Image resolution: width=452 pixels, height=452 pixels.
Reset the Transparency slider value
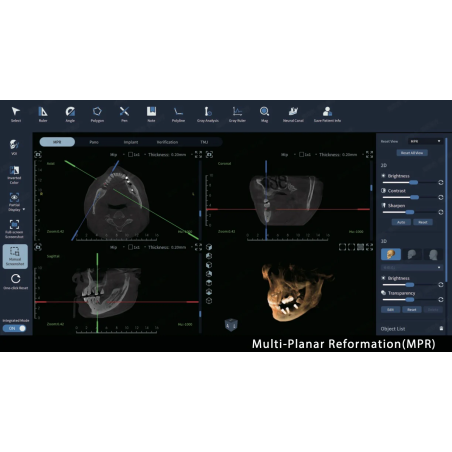441,299
